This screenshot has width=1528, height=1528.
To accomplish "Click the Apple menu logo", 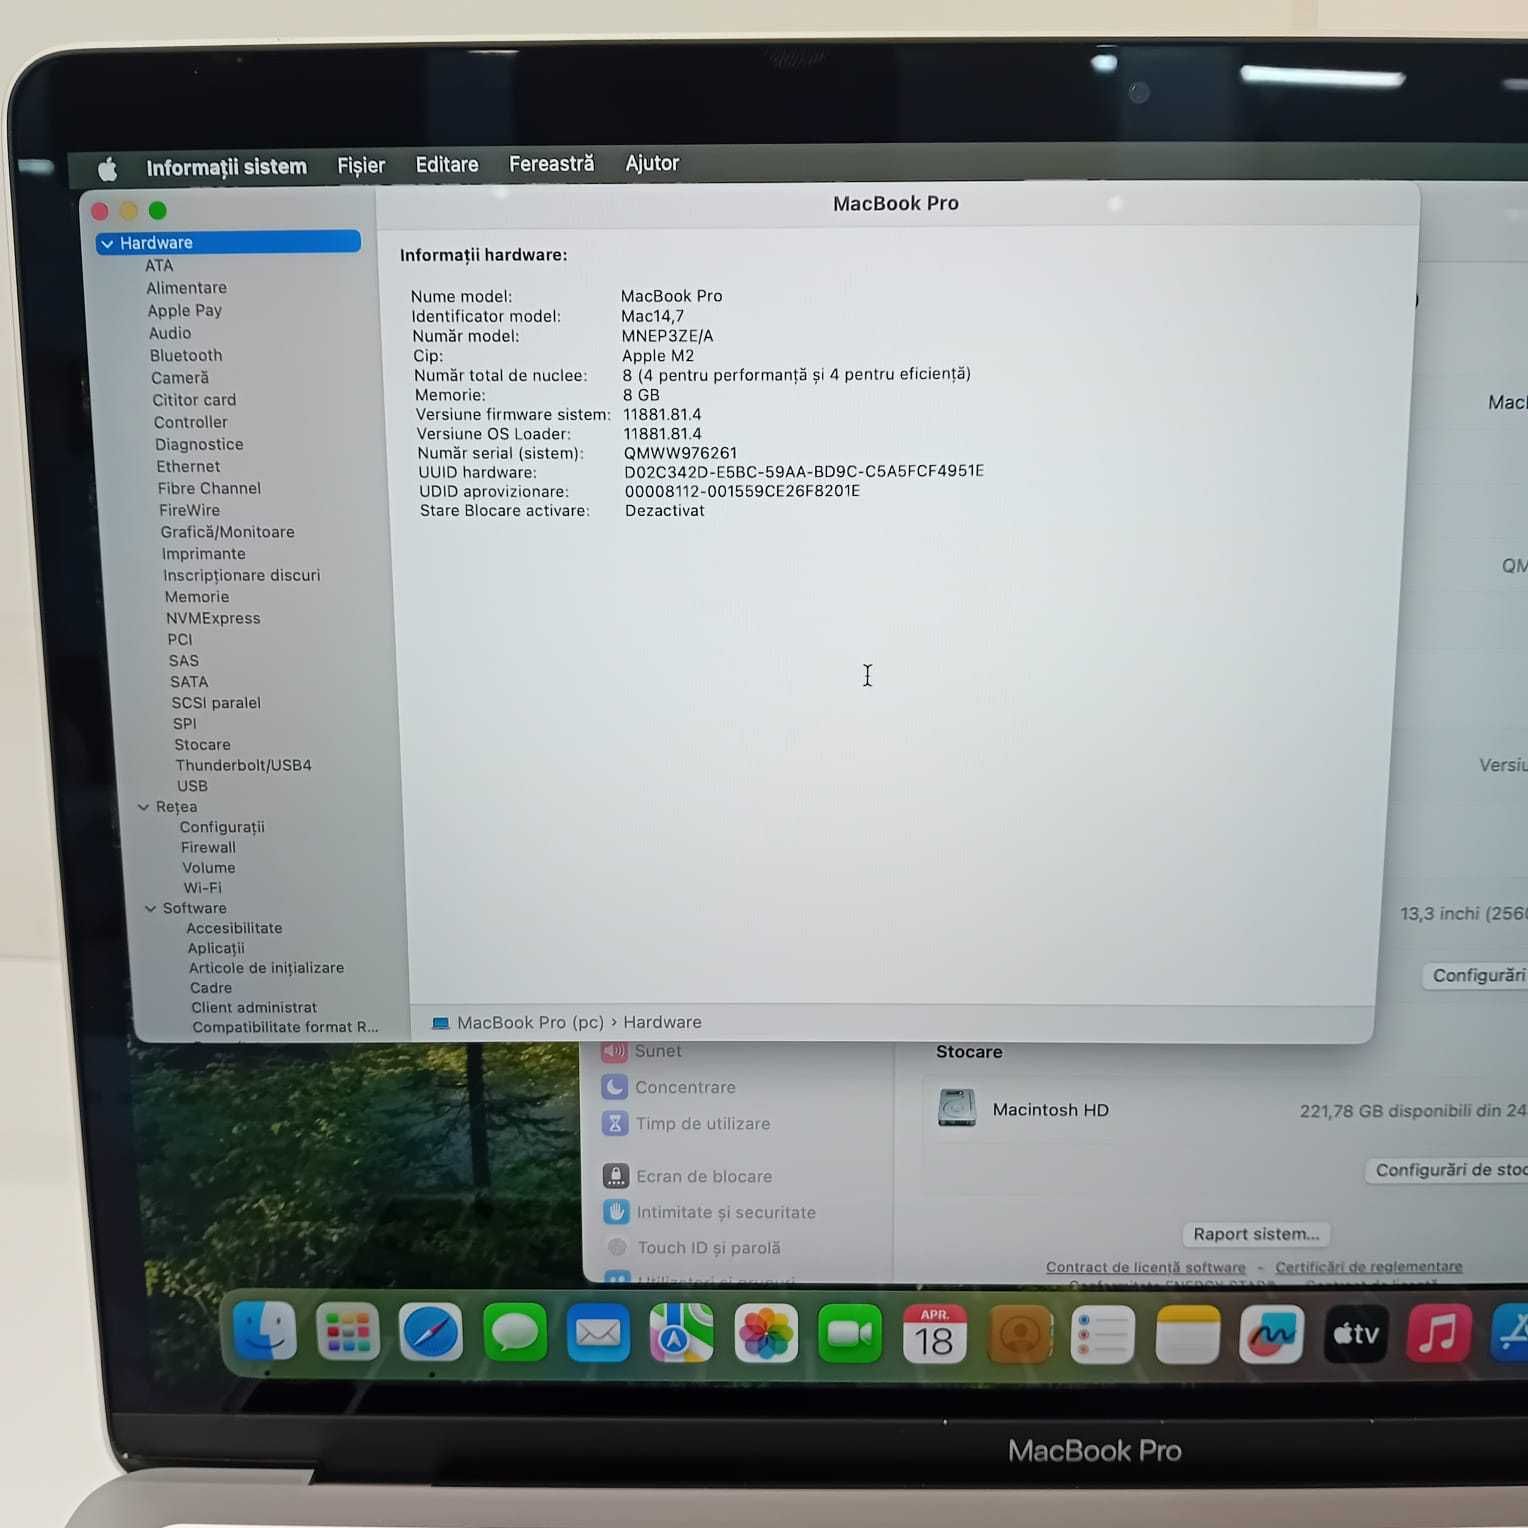I will pyautogui.click(x=107, y=168).
